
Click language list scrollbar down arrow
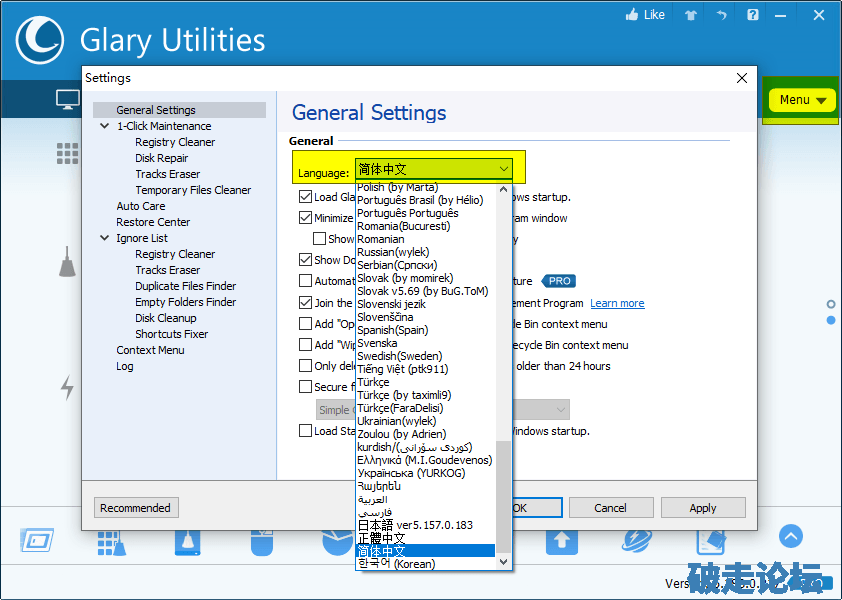[x=503, y=563]
